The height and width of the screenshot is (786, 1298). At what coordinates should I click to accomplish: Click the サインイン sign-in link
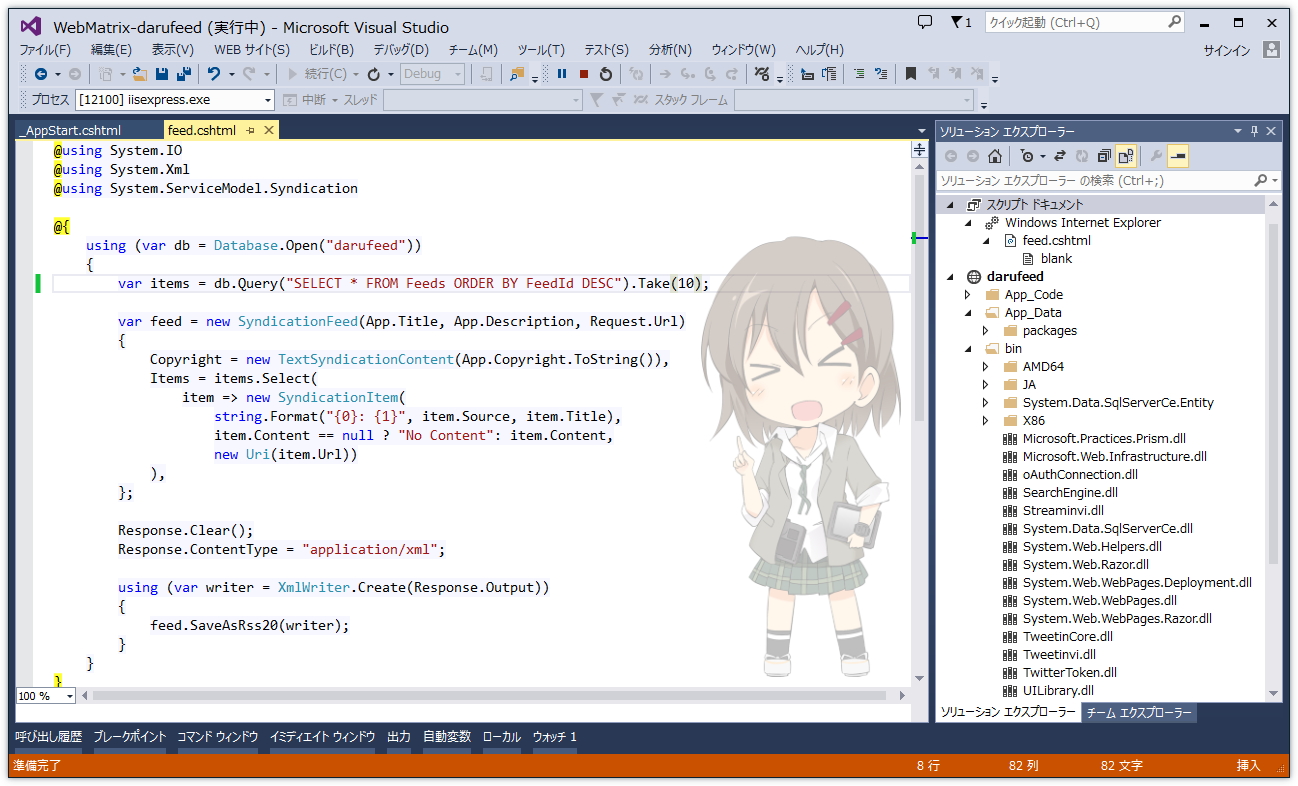click(x=1227, y=50)
